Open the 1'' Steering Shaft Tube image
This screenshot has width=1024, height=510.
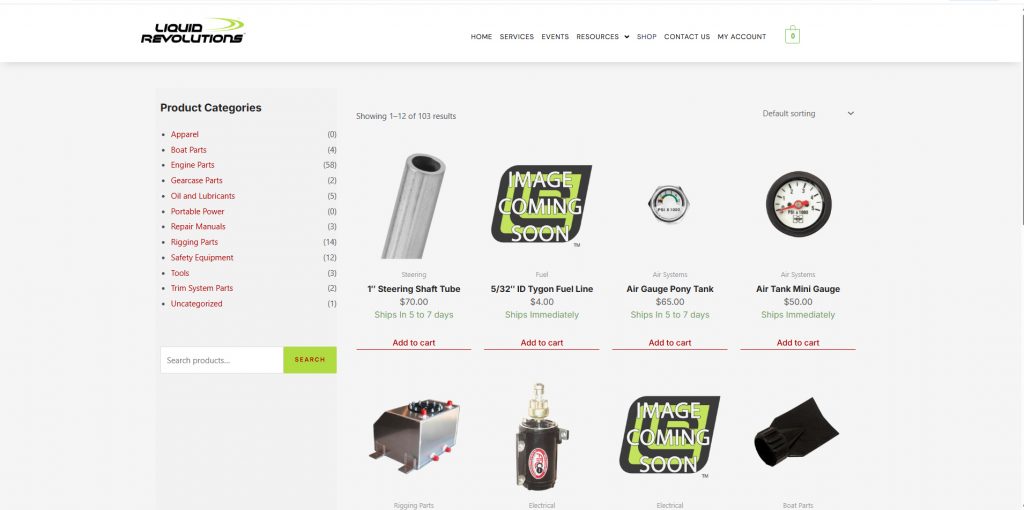click(x=413, y=206)
